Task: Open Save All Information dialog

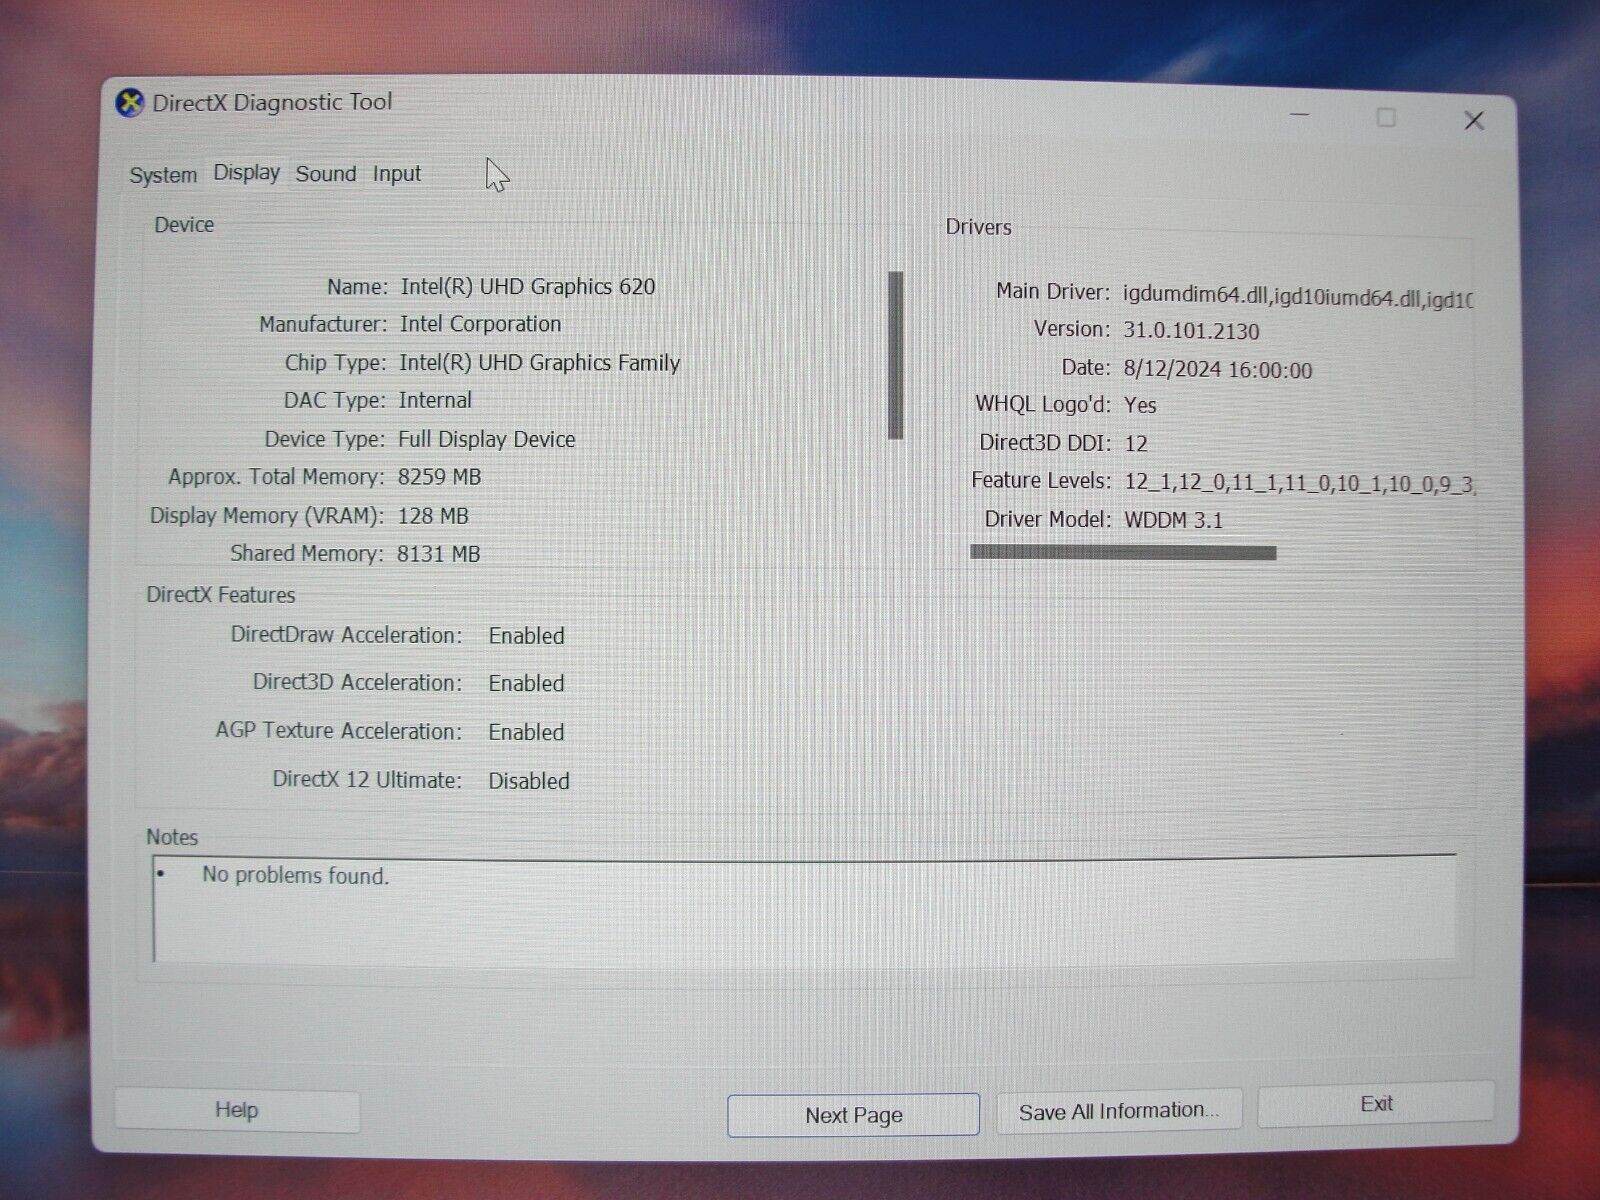Action: [1118, 1109]
